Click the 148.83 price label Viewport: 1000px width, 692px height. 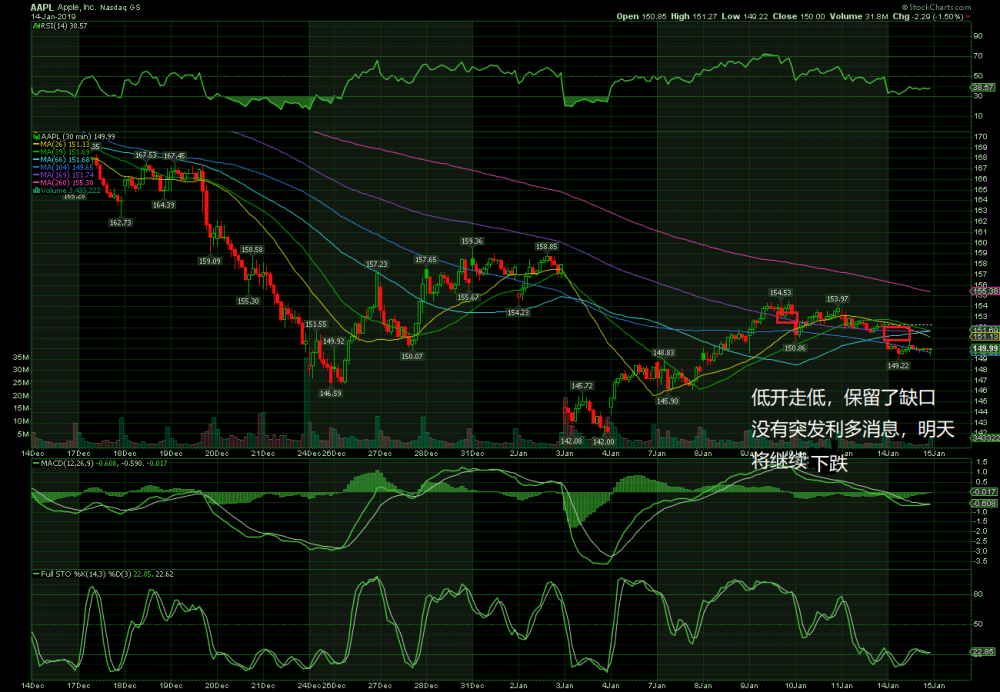tap(663, 352)
